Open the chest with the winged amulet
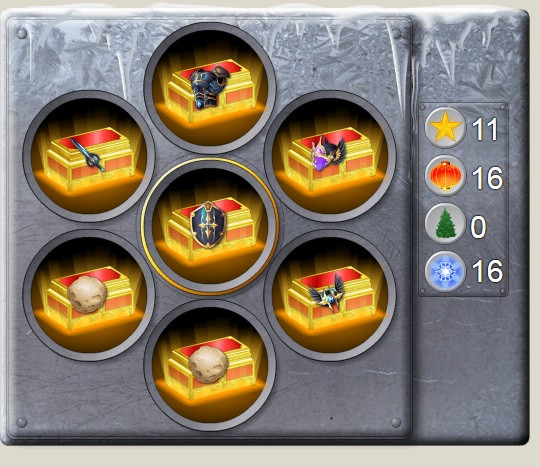This screenshot has height=467, width=540. (x=330, y=295)
